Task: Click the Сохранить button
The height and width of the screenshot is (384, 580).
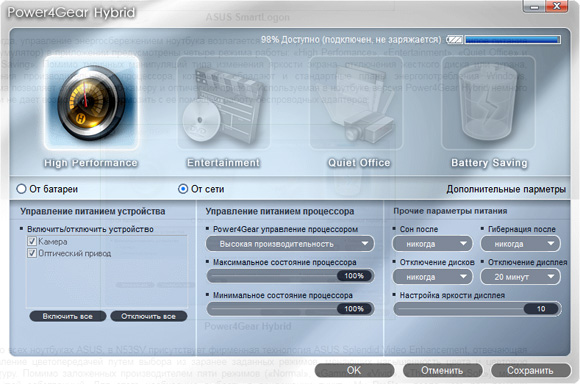Action: point(530,370)
